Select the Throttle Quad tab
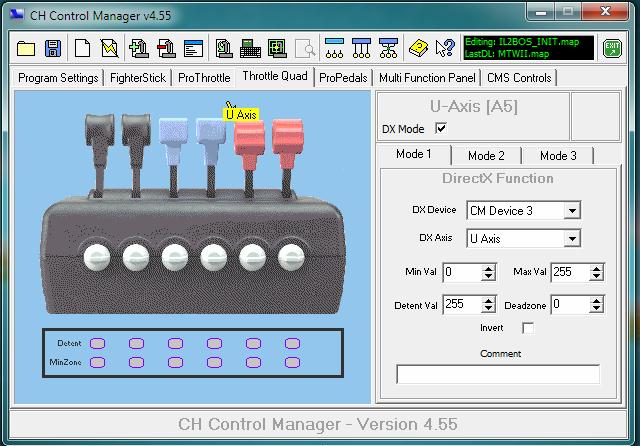 coord(275,76)
